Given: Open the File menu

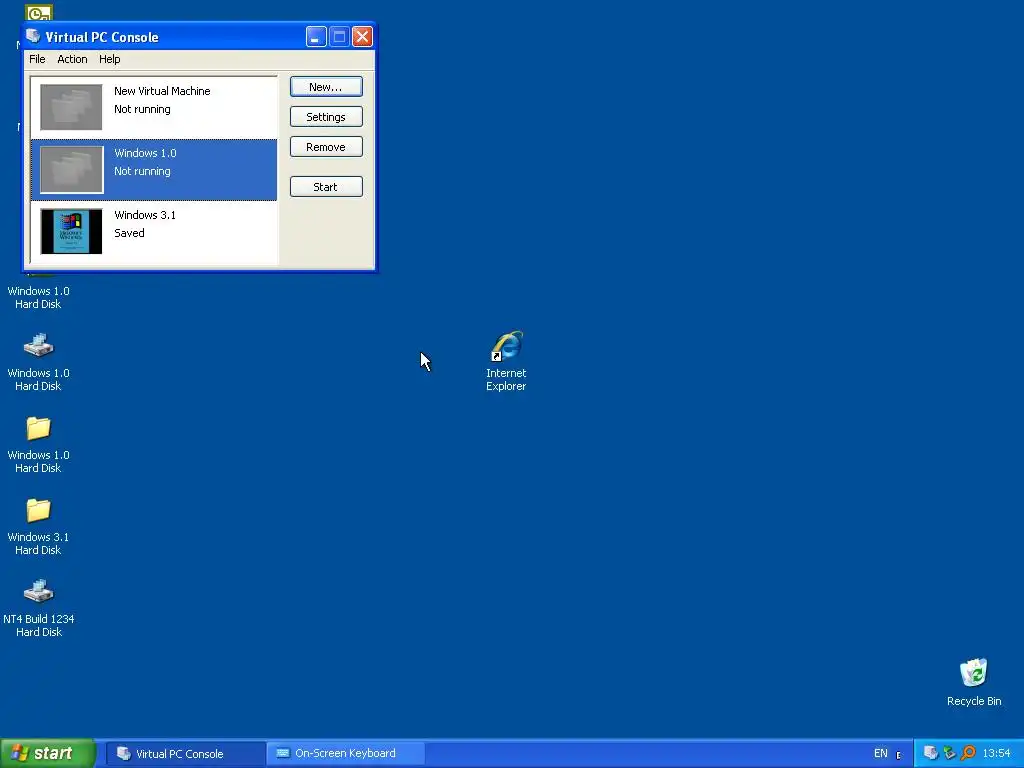Looking at the screenshot, I should [37, 59].
